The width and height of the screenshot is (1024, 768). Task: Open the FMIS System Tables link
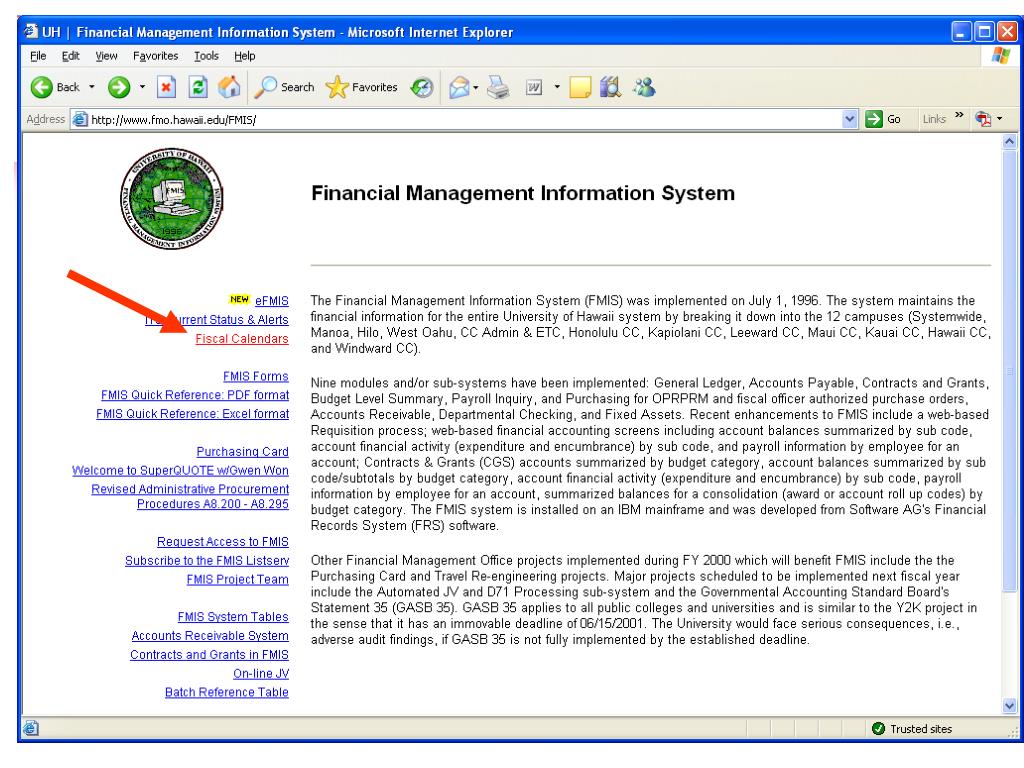click(x=233, y=617)
